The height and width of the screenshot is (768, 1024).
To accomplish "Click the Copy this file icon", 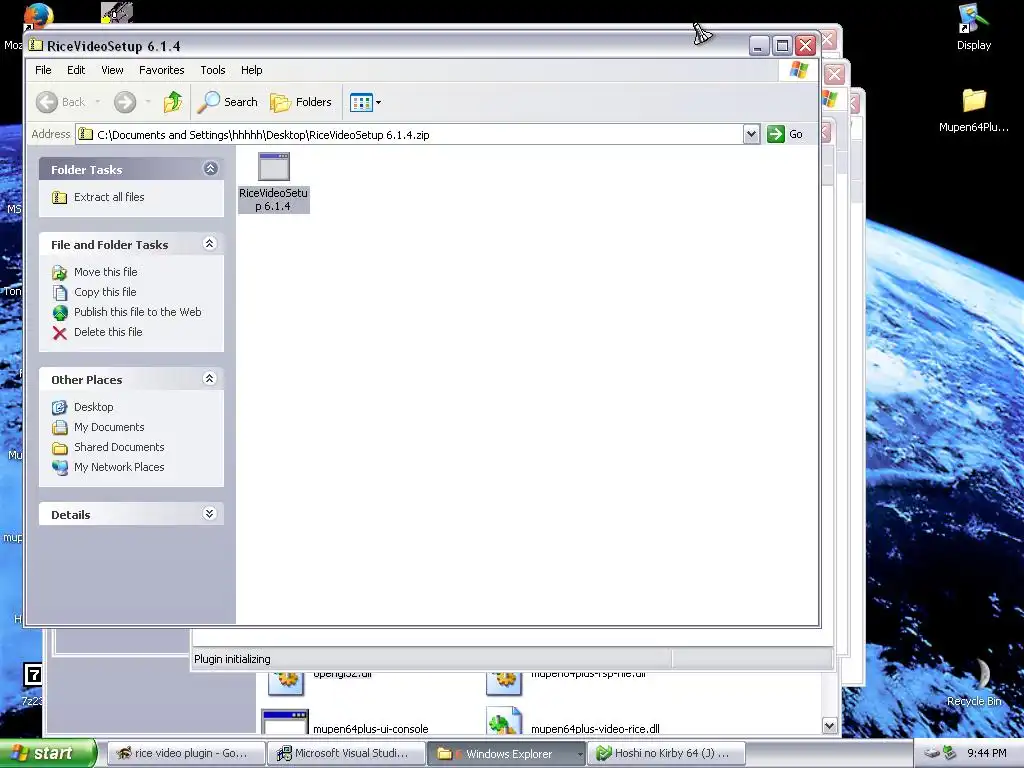I will point(59,293).
